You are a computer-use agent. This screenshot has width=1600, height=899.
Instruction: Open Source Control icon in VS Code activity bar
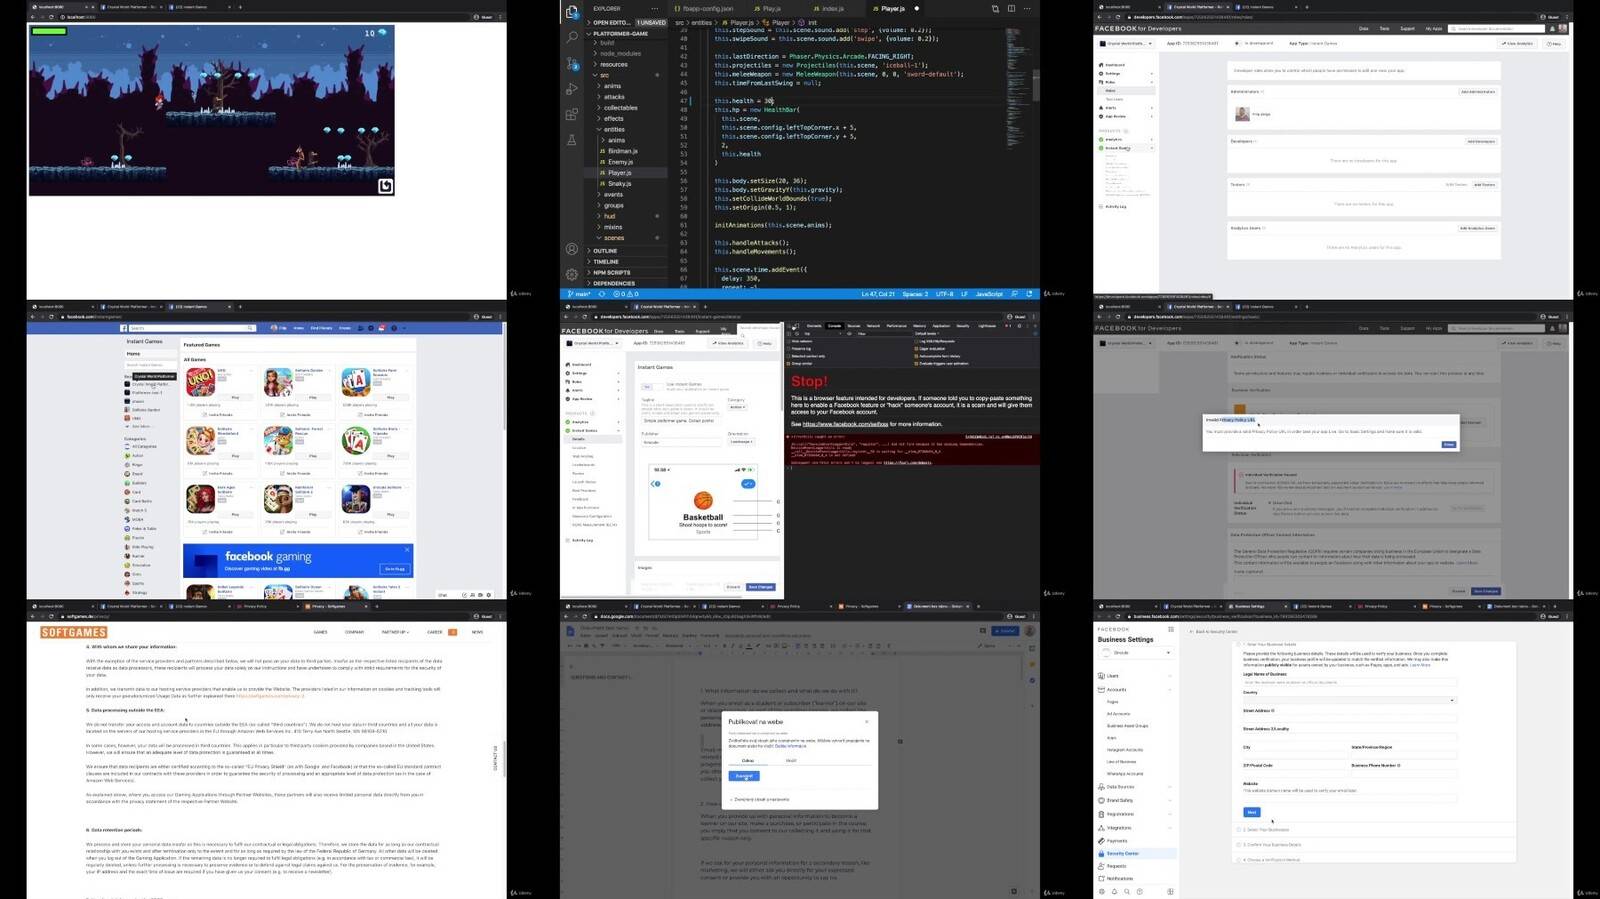[x=572, y=63]
